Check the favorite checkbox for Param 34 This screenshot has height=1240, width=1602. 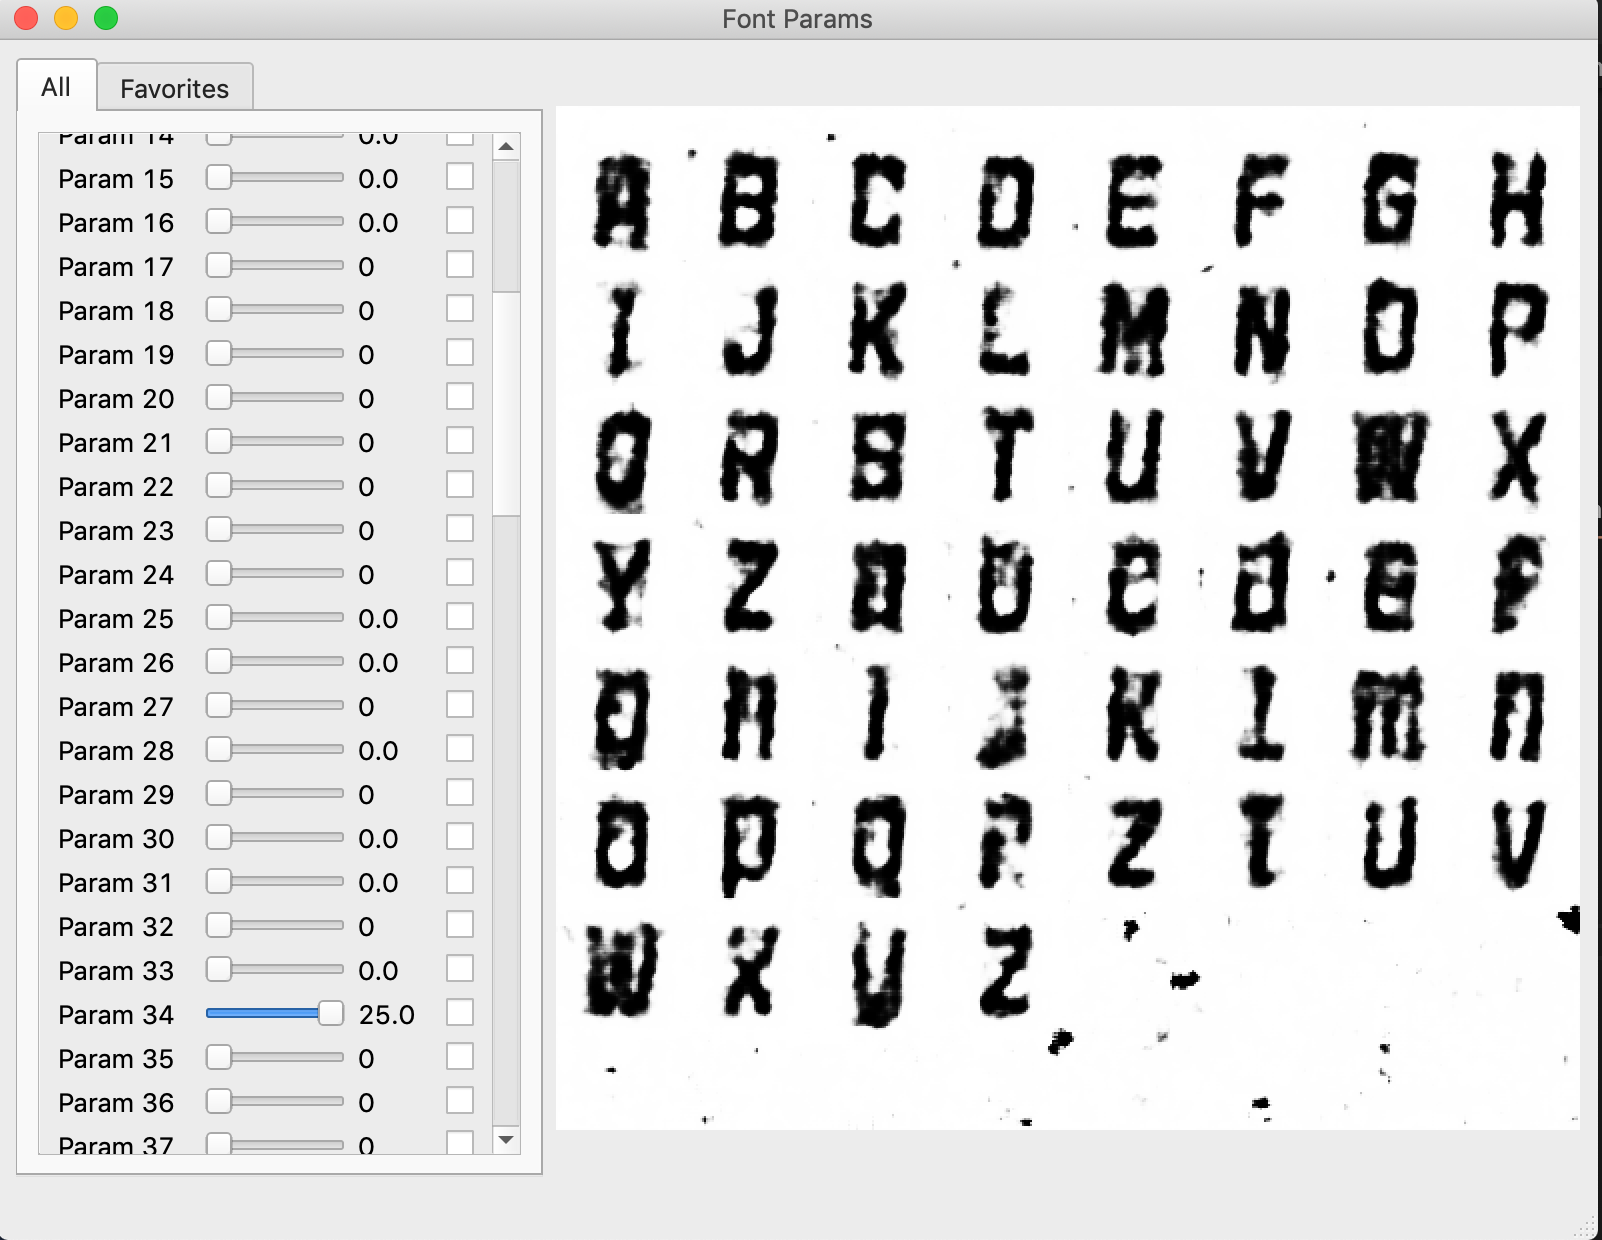click(x=460, y=1012)
